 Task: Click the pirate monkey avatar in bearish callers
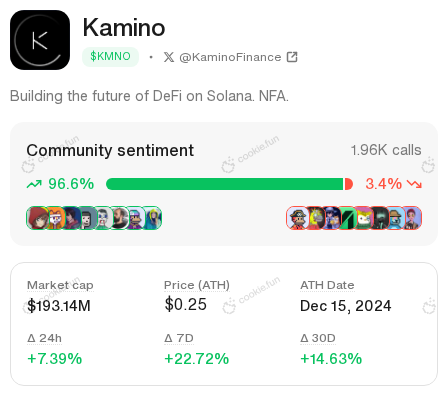coord(298,218)
